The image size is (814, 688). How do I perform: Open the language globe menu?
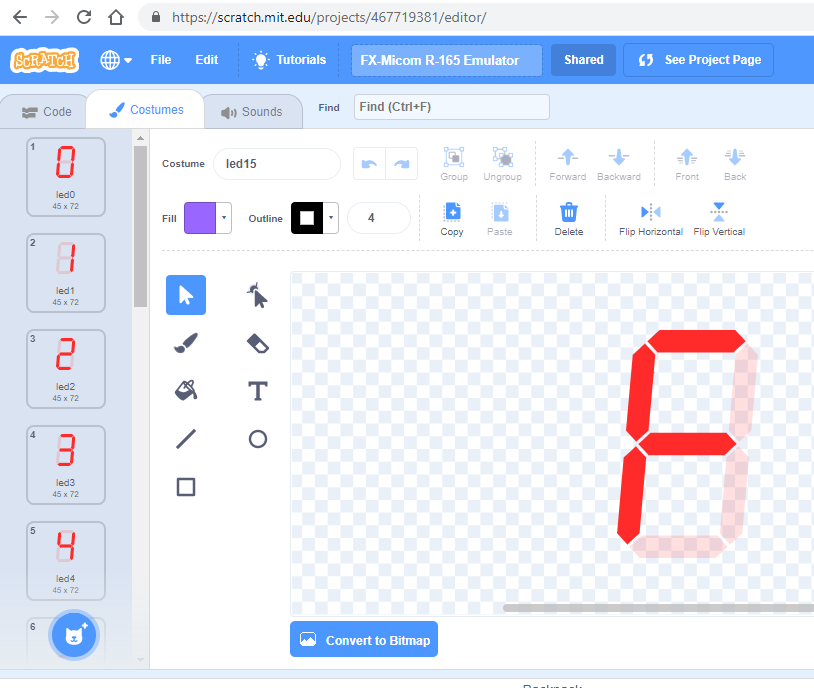(115, 60)
